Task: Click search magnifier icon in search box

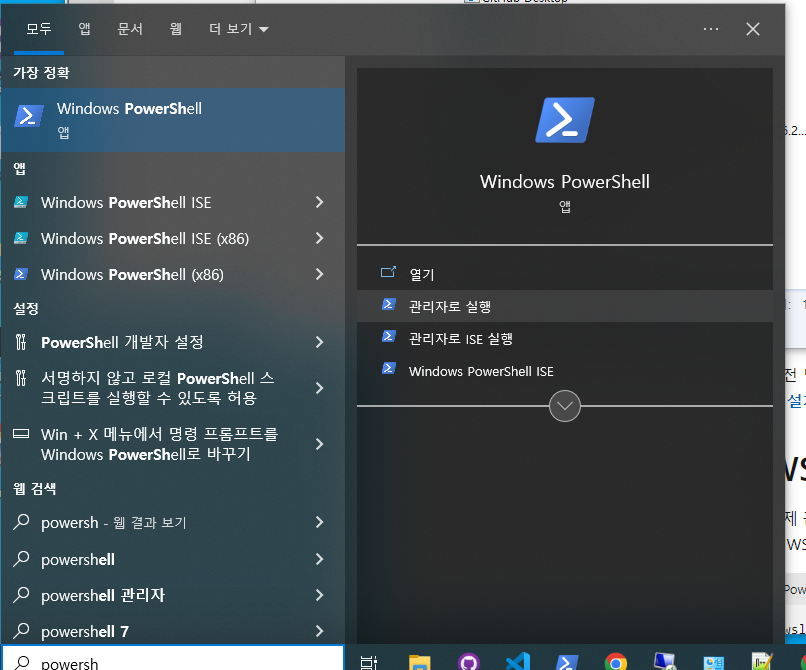Action: point(22,662)
